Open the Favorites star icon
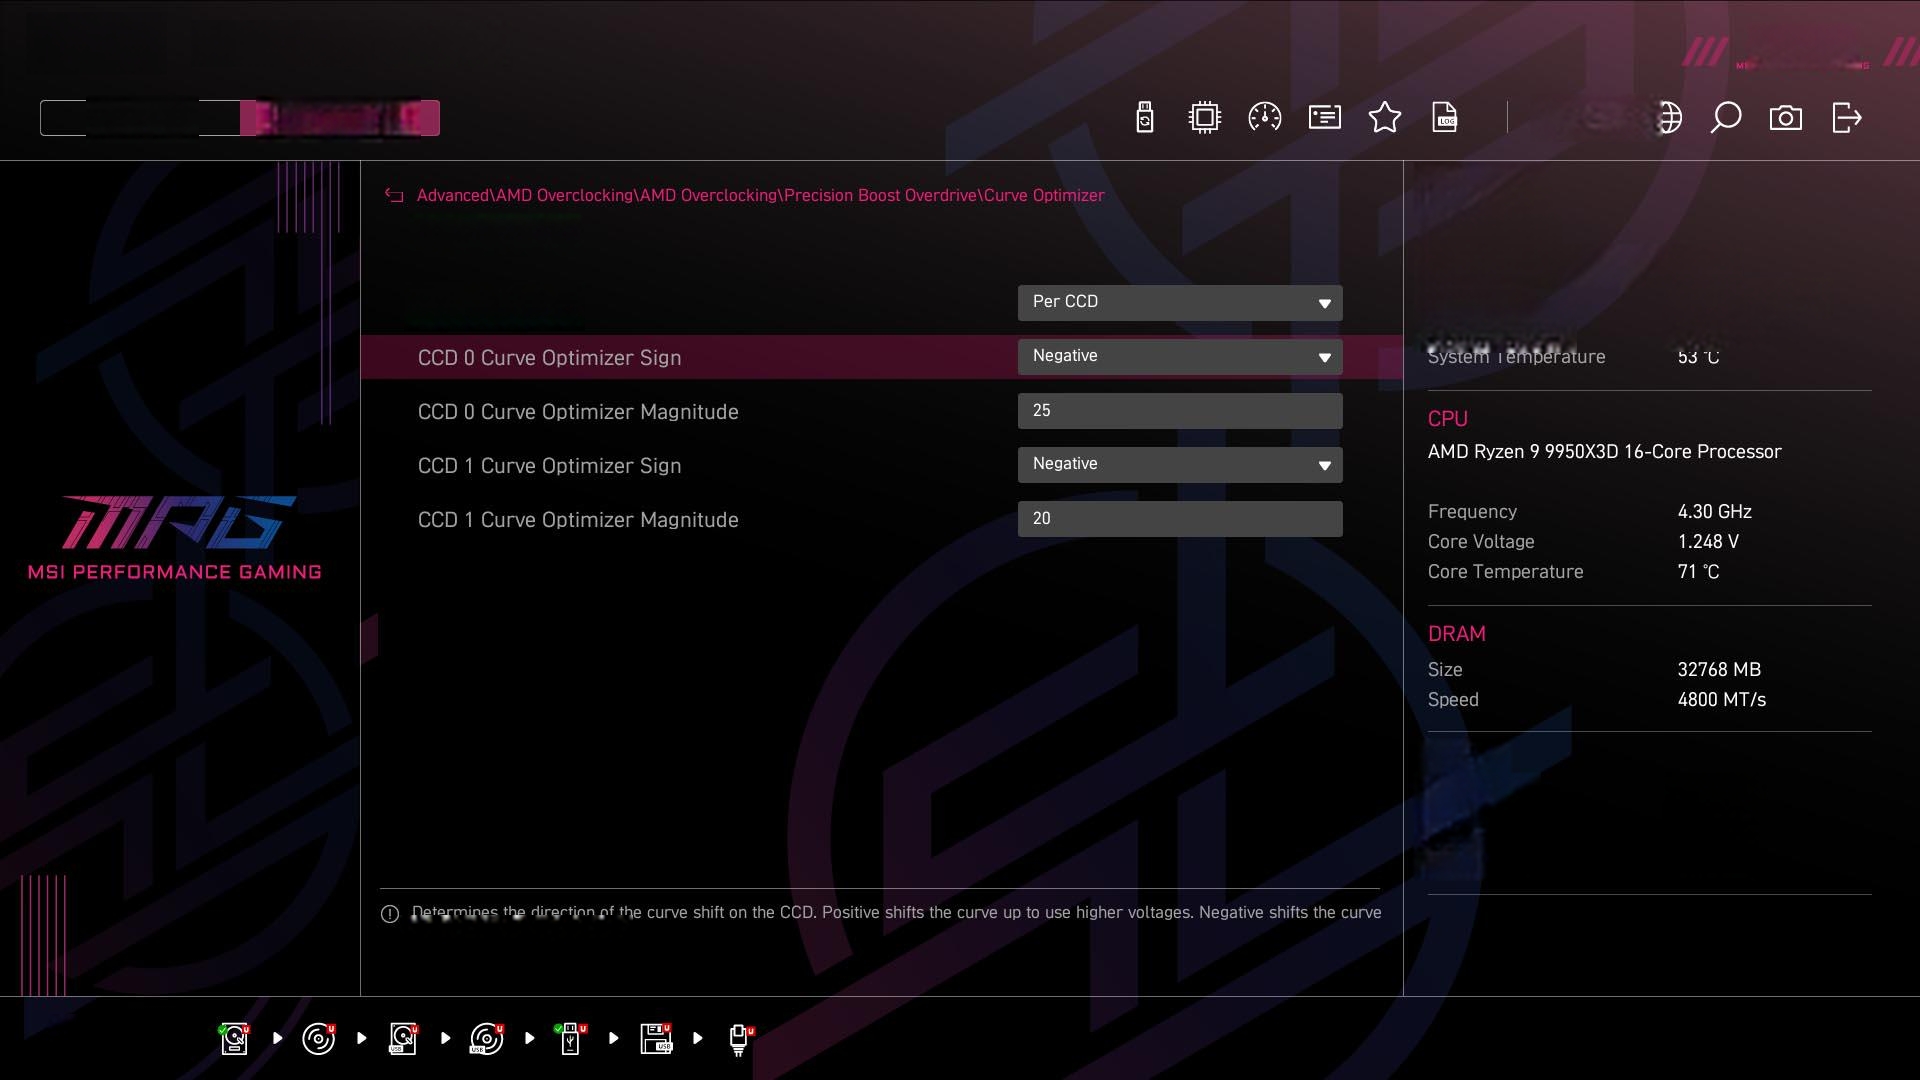Screen dimensions: 1920x1080 click(1385, 118)
